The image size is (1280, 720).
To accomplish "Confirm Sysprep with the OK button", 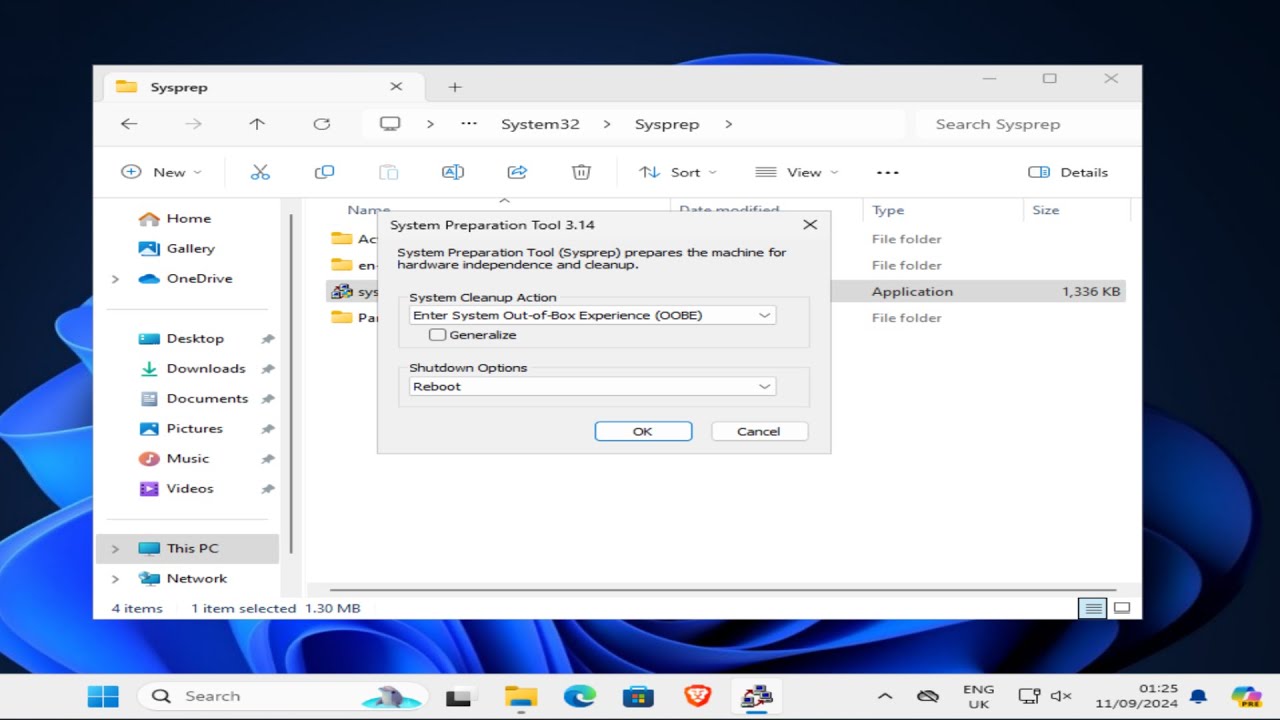I will point(643,431).
